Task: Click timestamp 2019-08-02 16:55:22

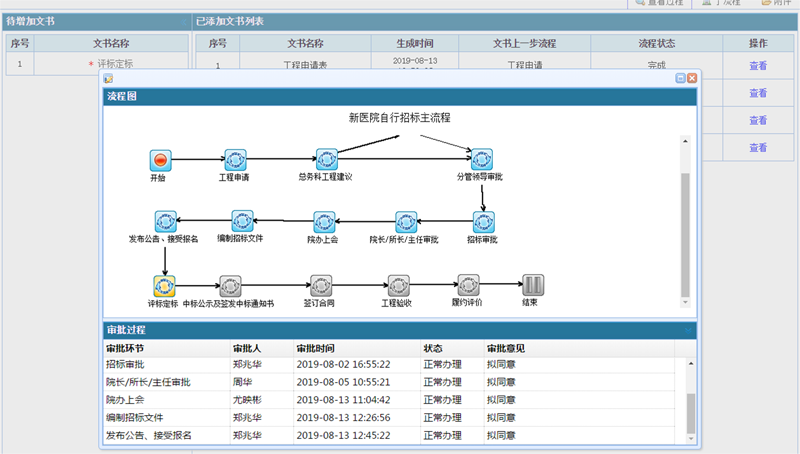Action: (343, 365)
